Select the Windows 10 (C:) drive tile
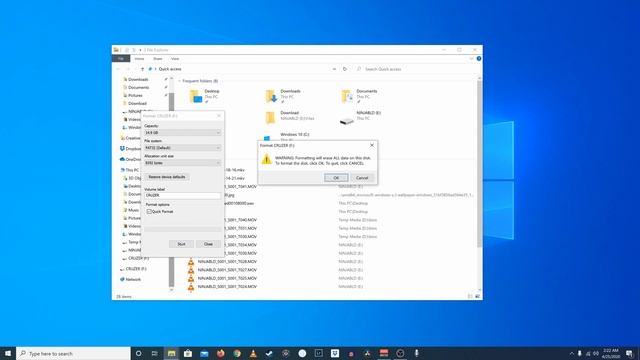Image resolution: width=640 pixels, height=360 pixels. tap(287, 137)
